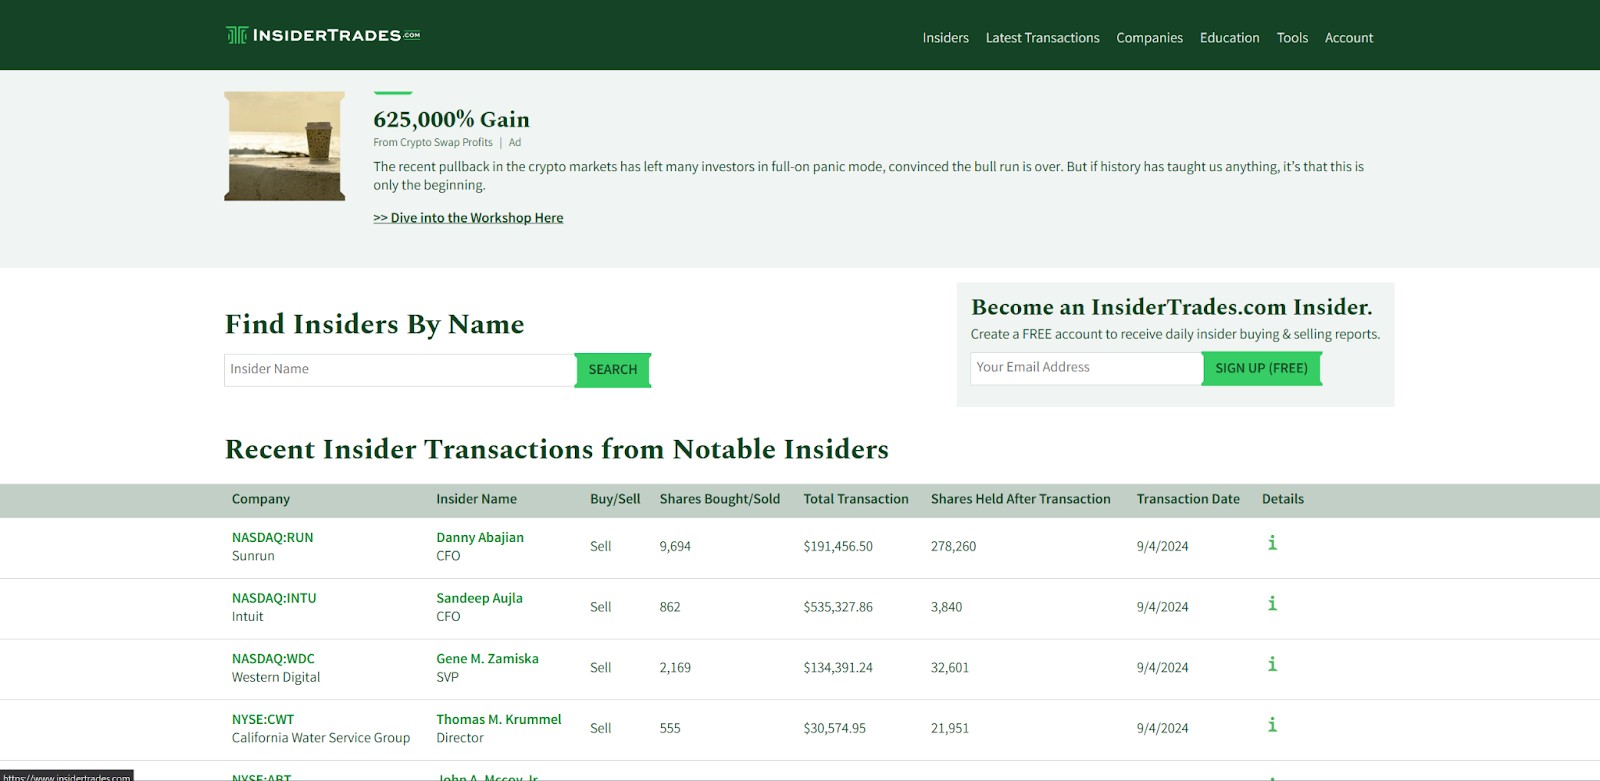Select the 278,260 shares held value
1600x781 pixels.
pyautogui.click(x=953, y=547)
